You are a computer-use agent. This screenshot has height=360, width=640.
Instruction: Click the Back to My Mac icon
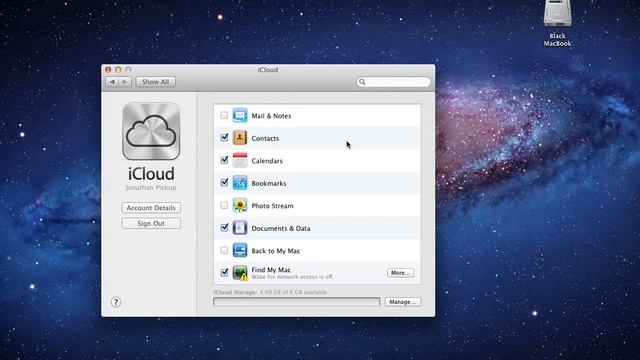[240, 250]
